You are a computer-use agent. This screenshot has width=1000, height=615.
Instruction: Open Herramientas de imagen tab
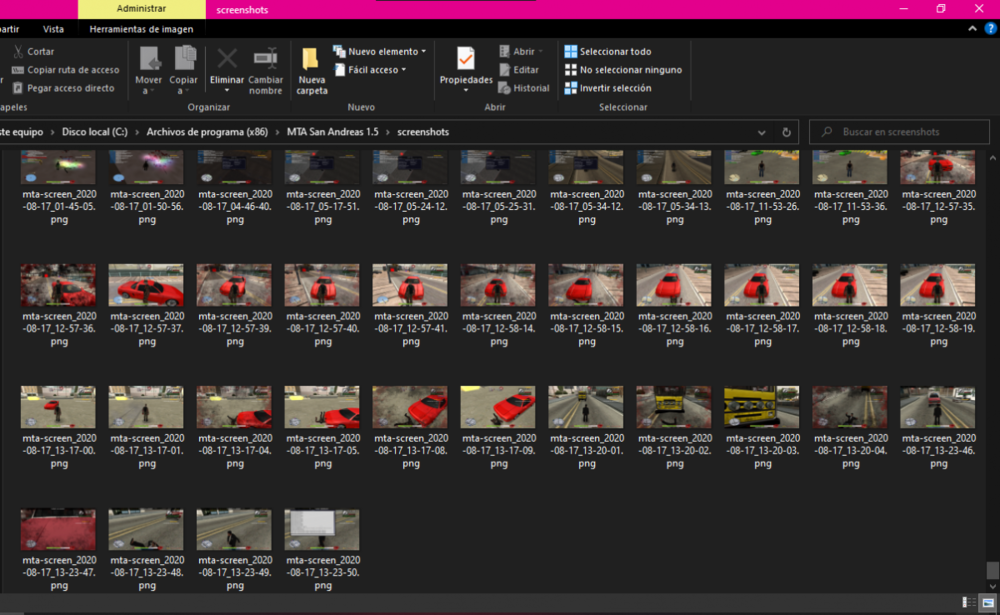141,29
